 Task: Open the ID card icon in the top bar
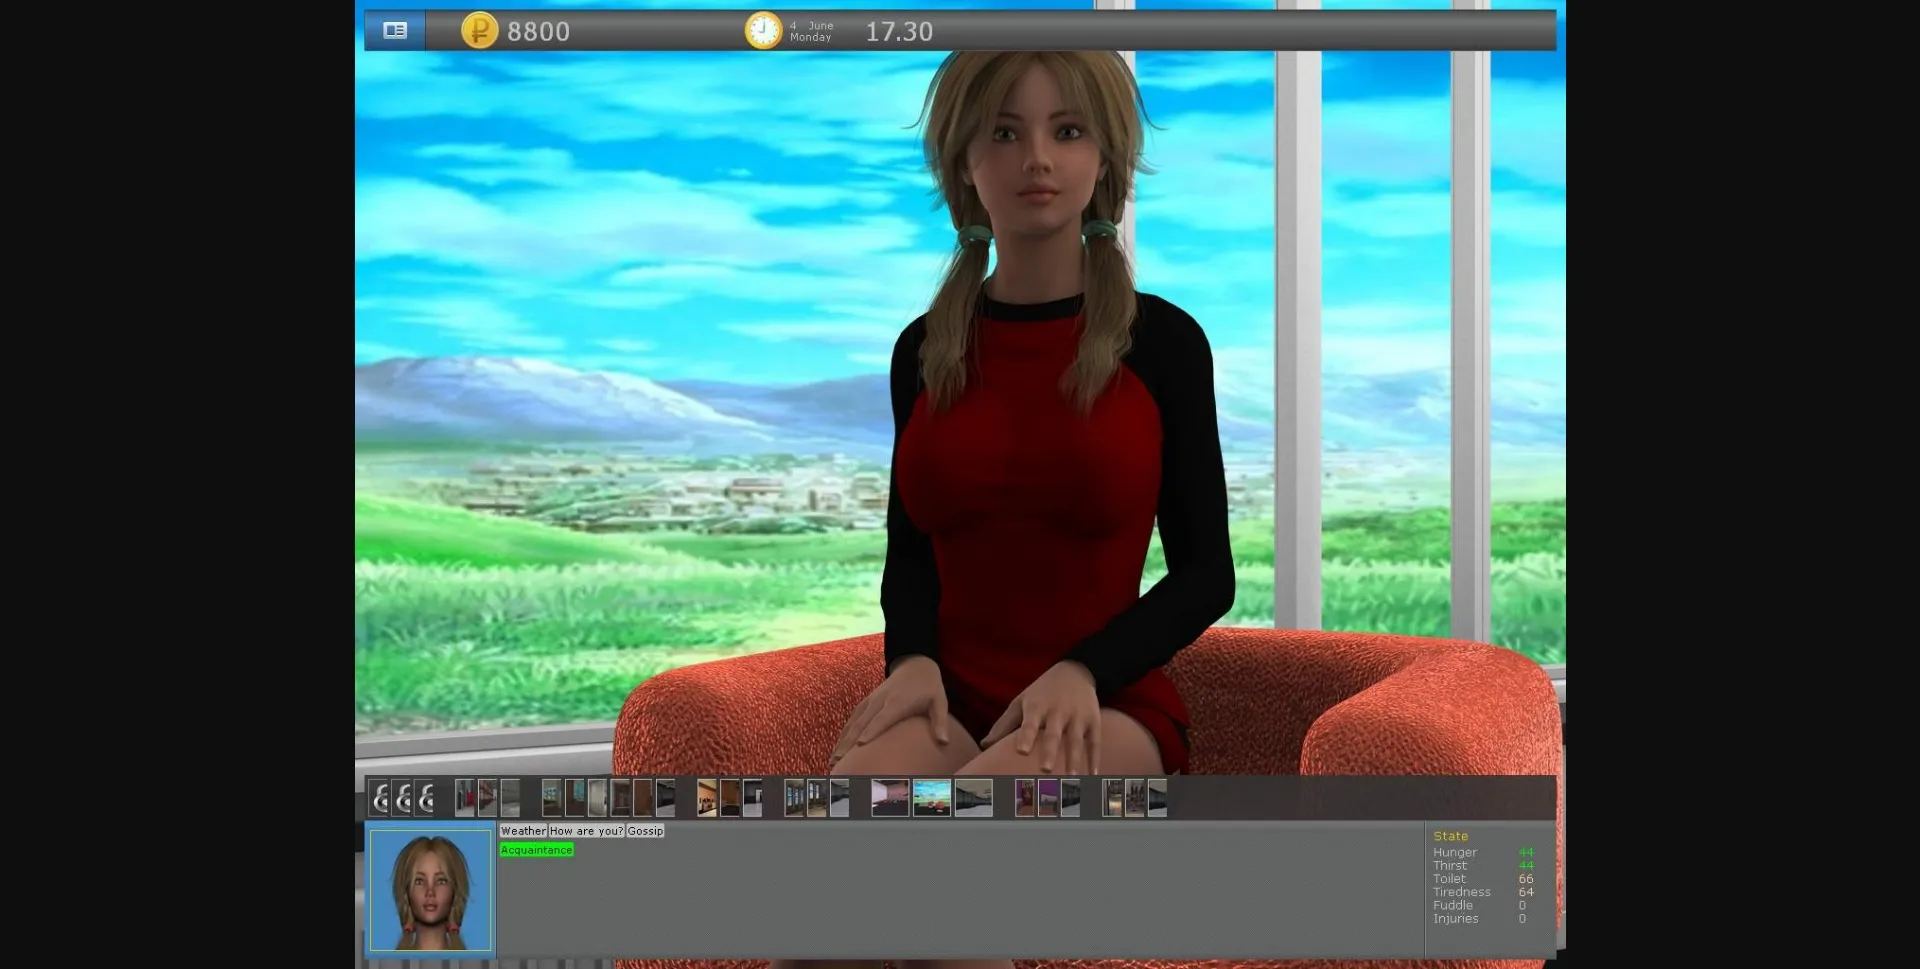coord(394,30)
